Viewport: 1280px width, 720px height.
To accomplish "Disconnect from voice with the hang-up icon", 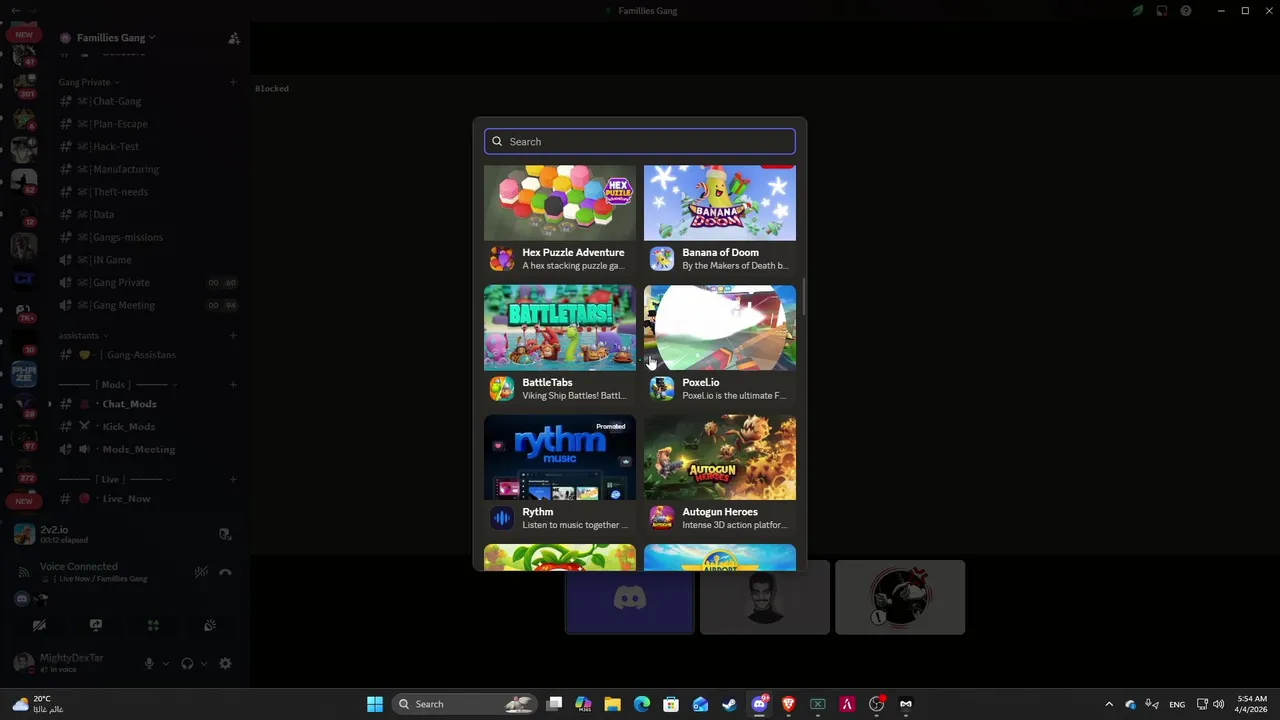I will [x=225, y=572].
